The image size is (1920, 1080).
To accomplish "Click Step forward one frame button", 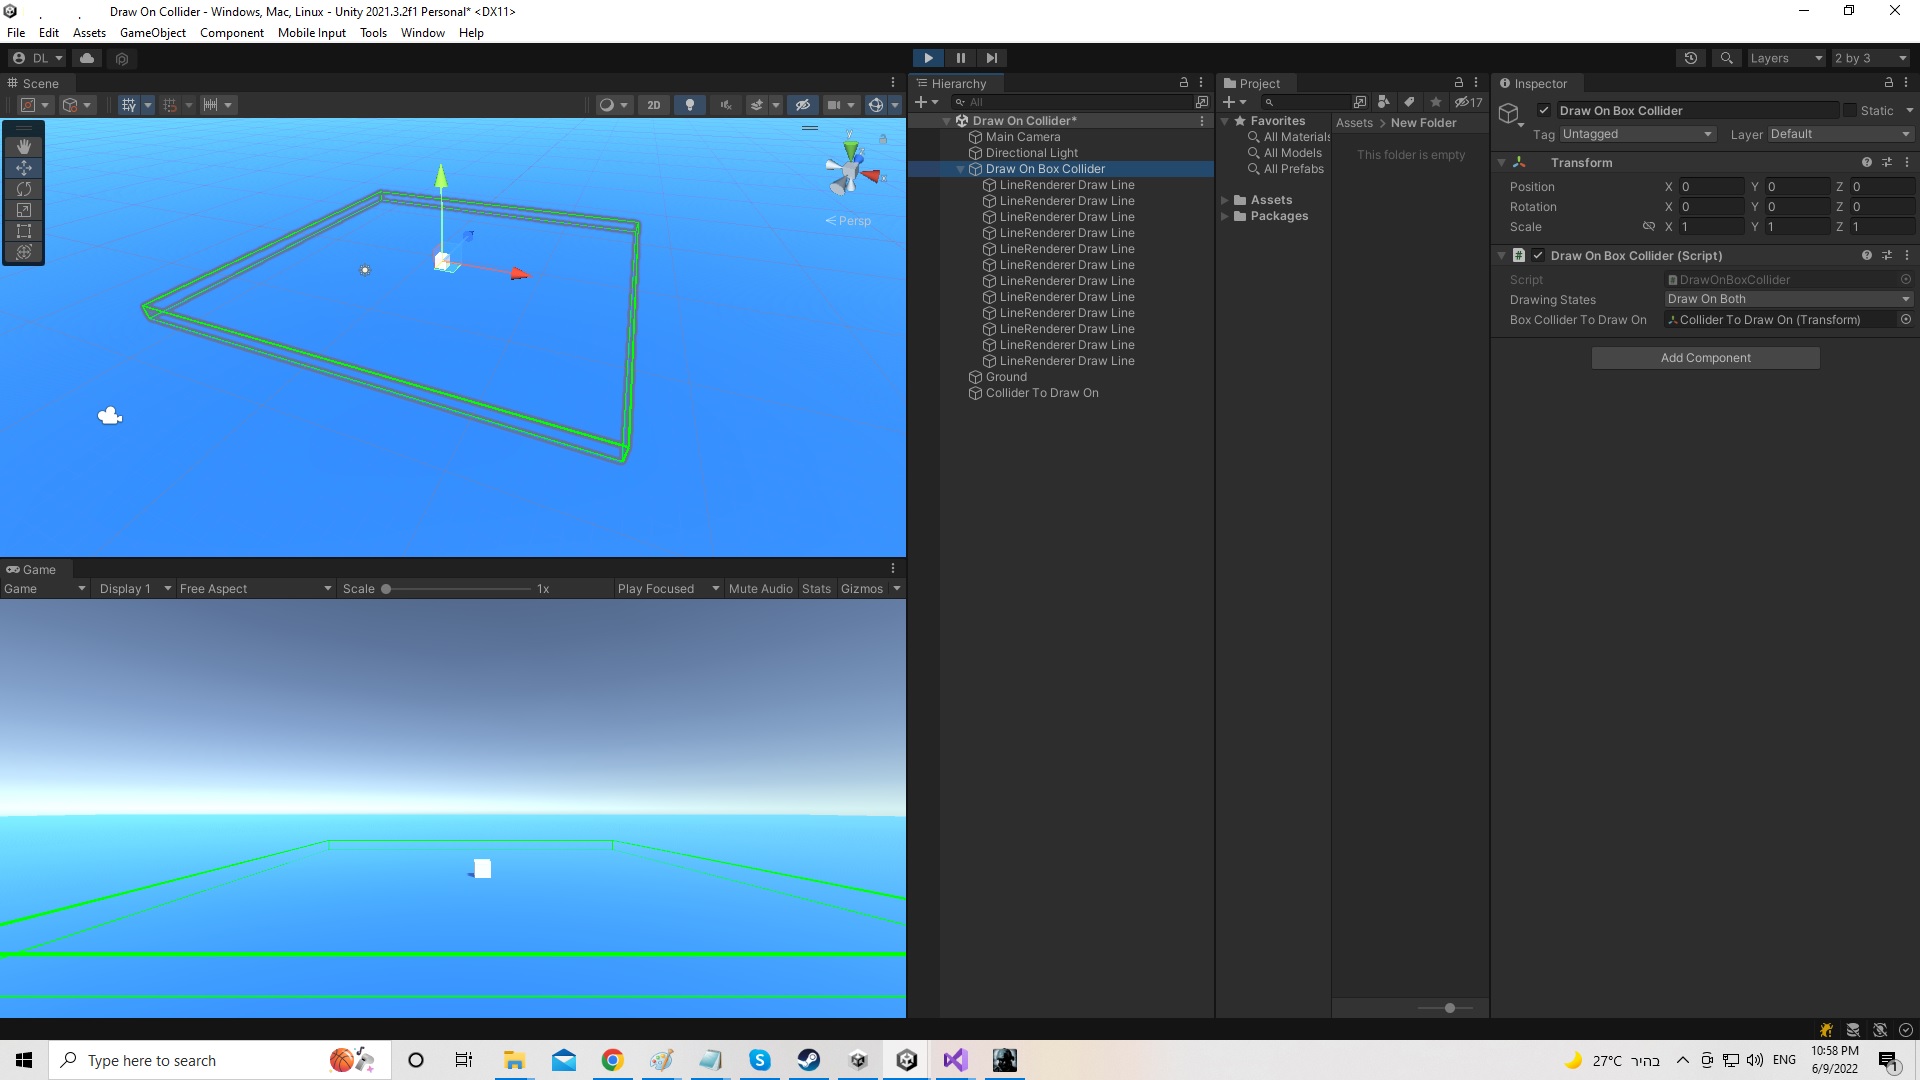I will pyautogui.click(x=991, y=58).
